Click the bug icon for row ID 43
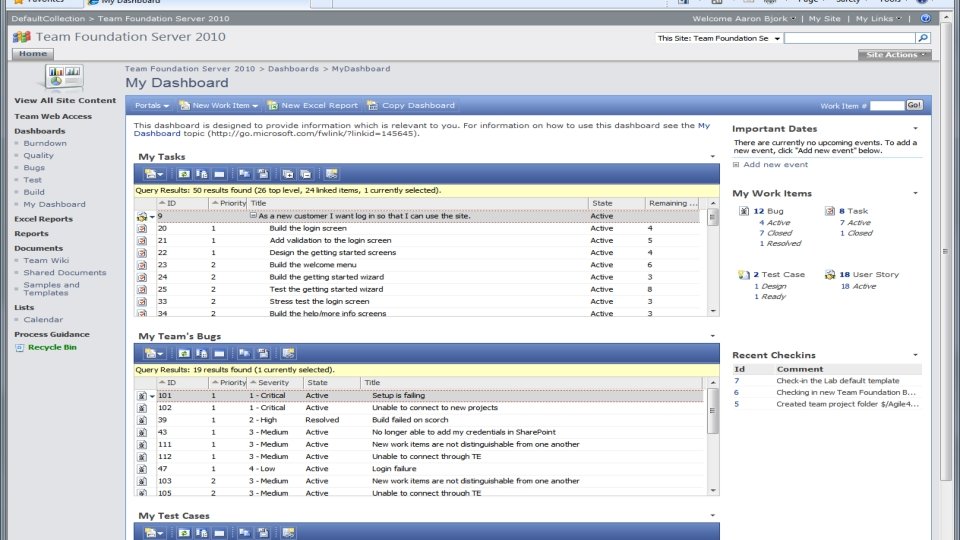Viewport: 960px width, 540px height. point(142,432)
